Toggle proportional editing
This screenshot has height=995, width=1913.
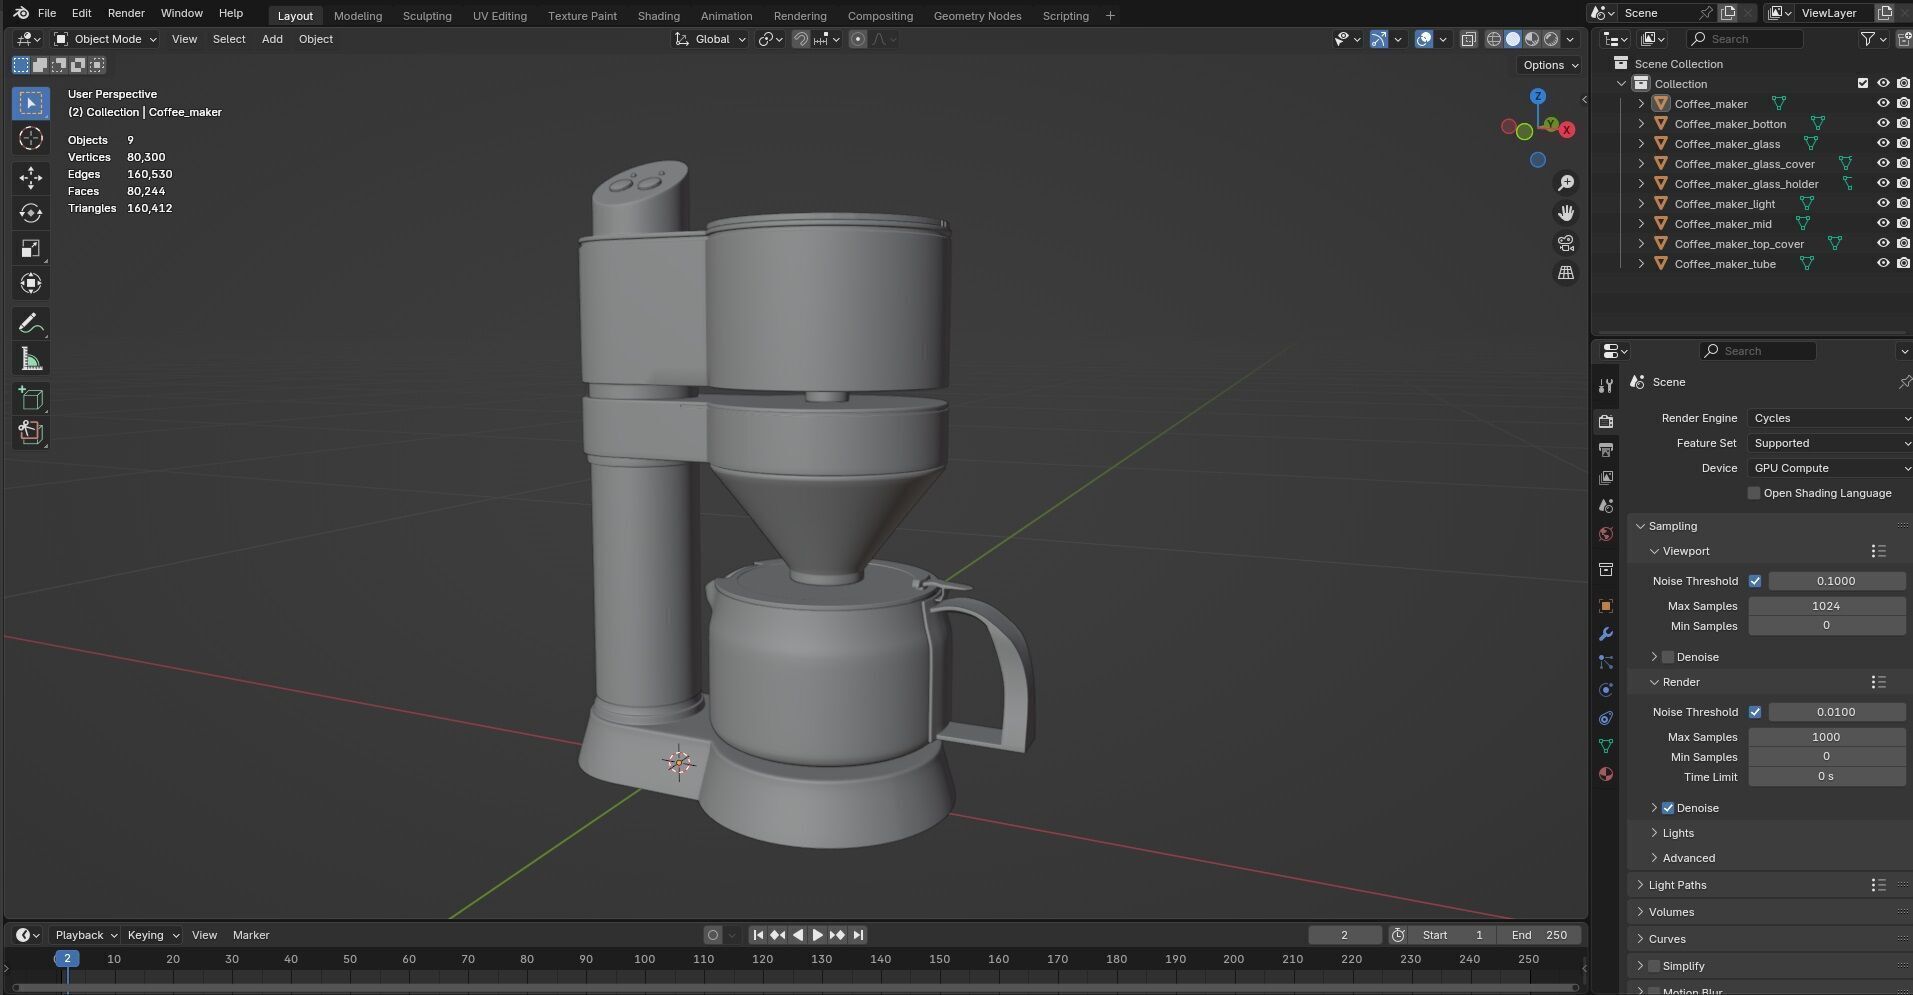858,39
